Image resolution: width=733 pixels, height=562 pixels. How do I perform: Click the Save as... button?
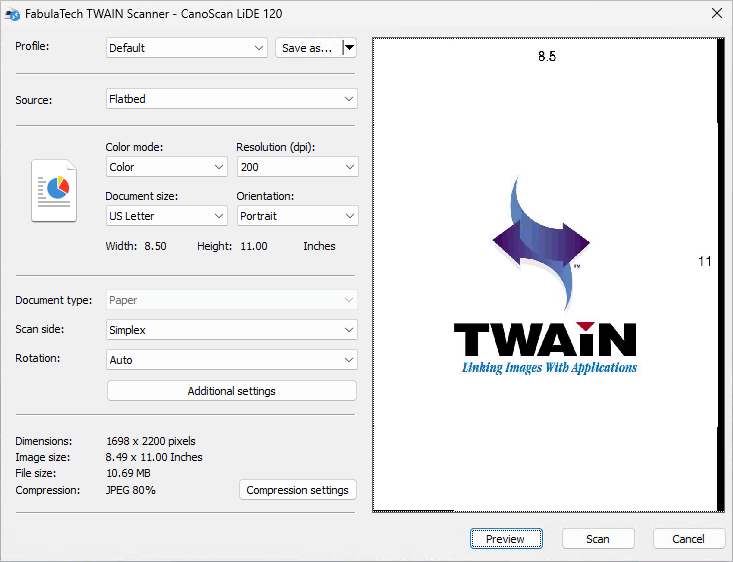[x=307, y=48]
